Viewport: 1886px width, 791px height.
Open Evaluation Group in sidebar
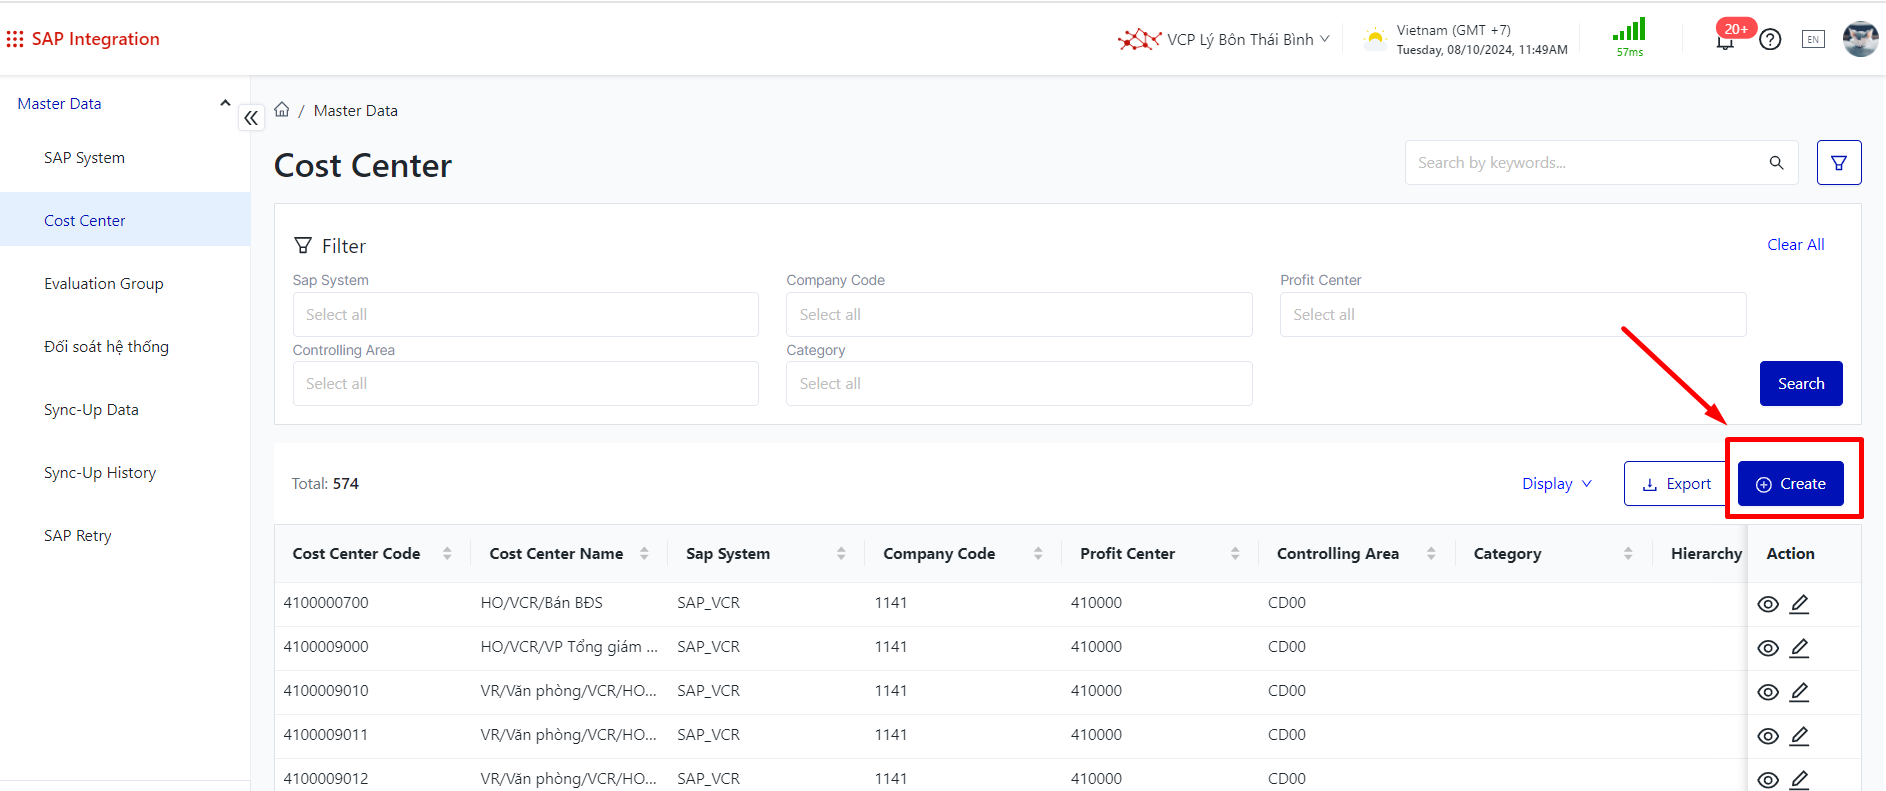point(104,284)
